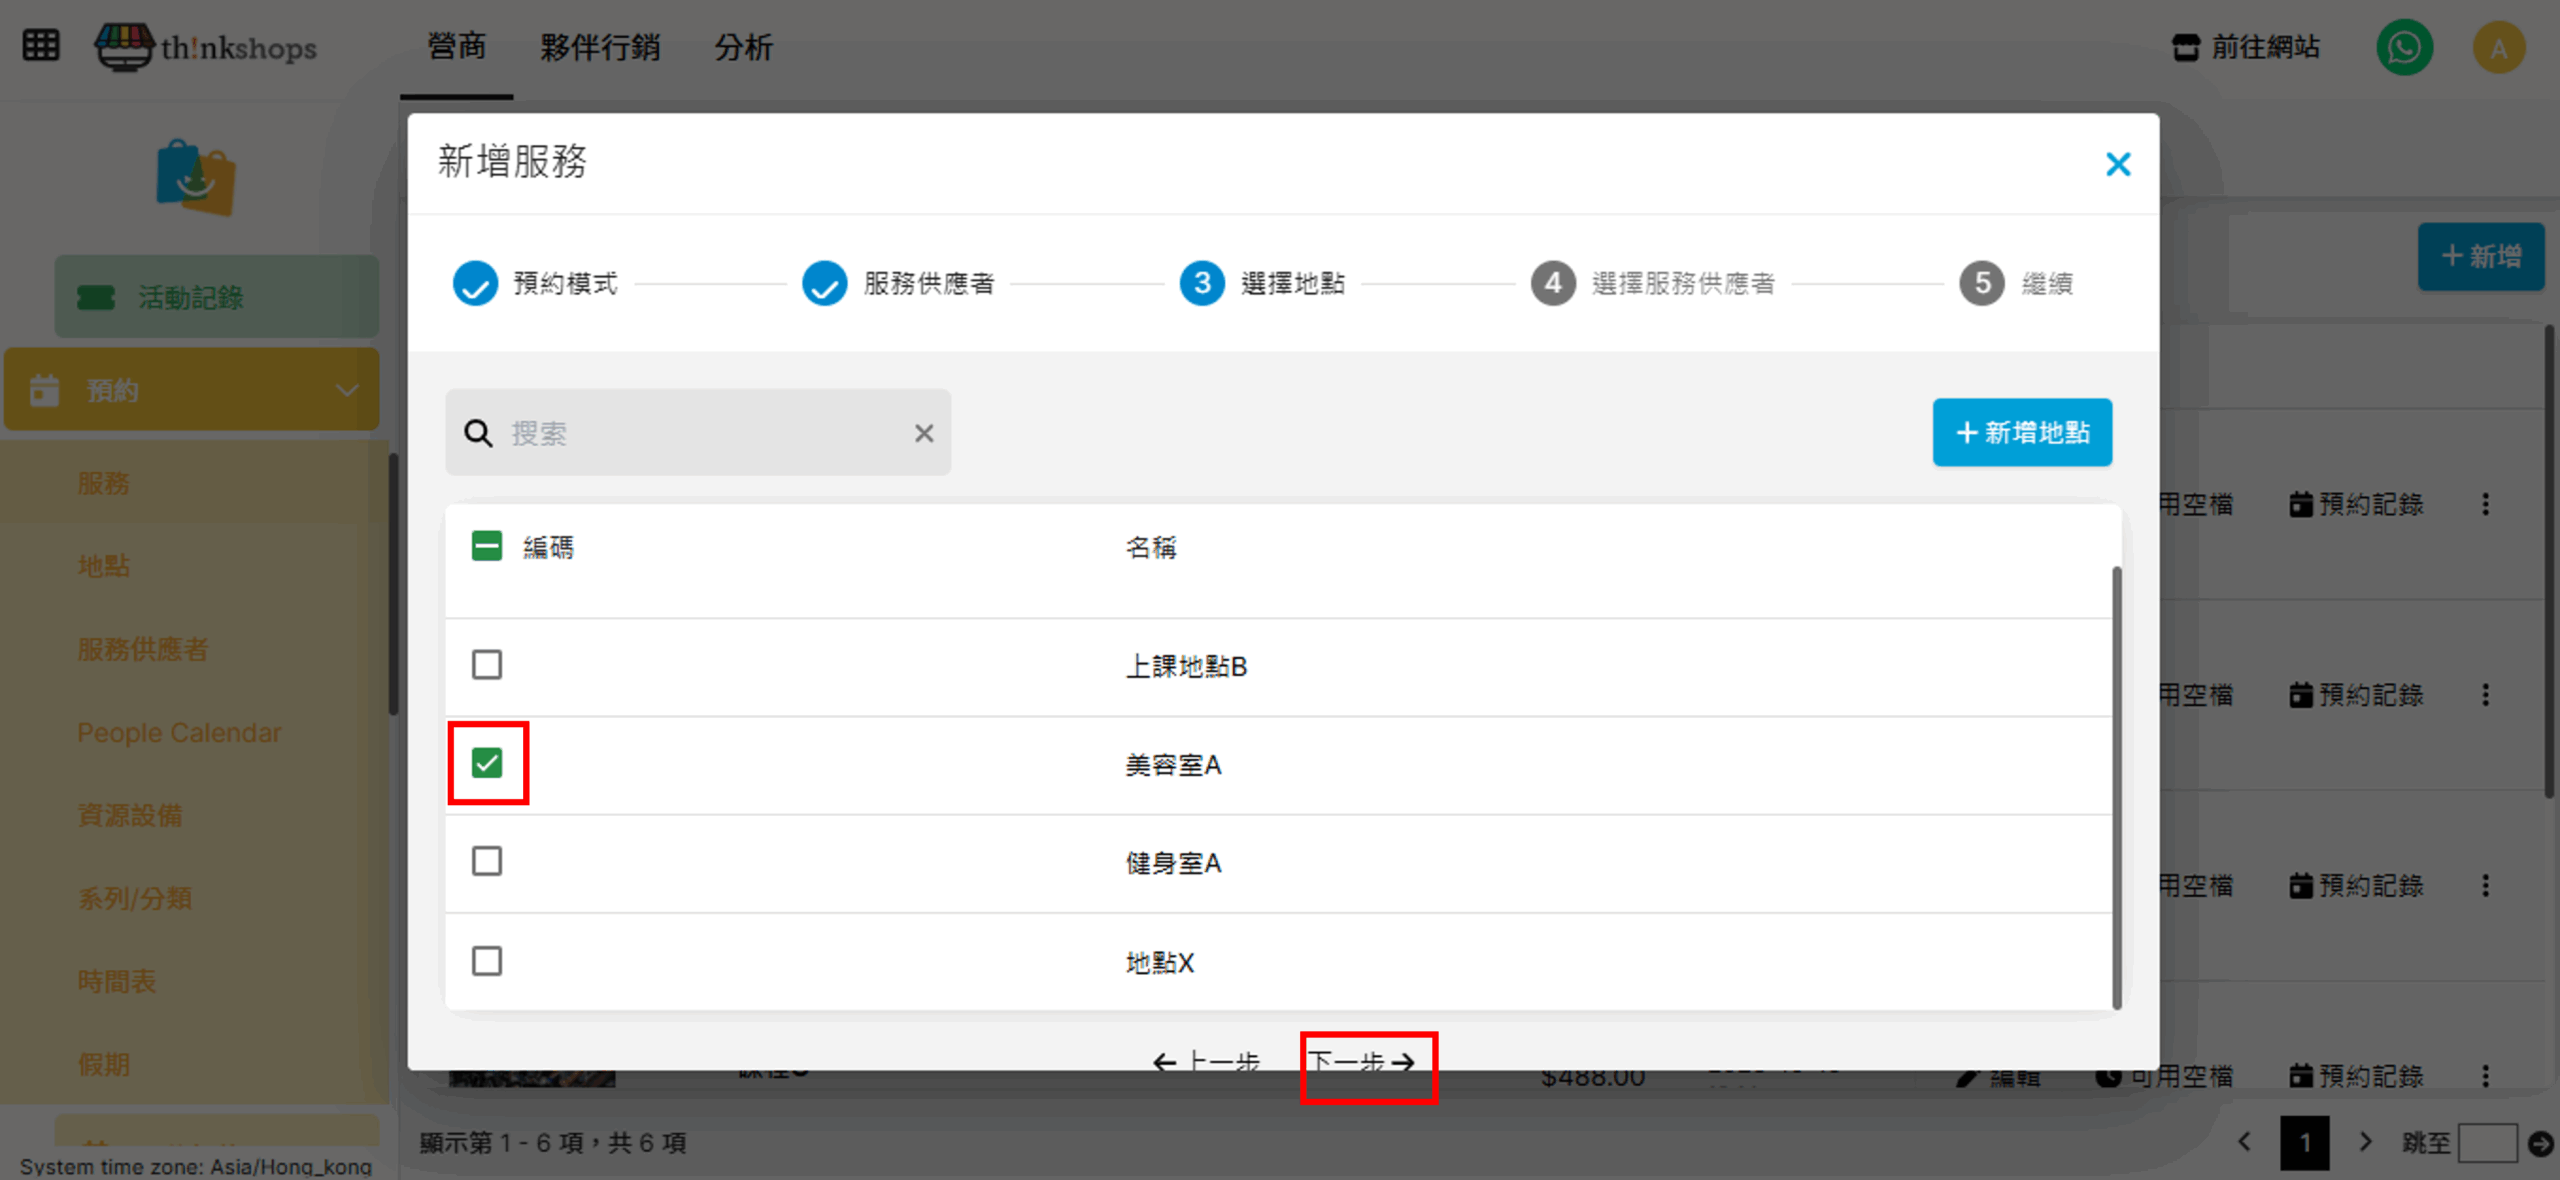Open three-dot menu on first row

click(x=2485, y=504)
